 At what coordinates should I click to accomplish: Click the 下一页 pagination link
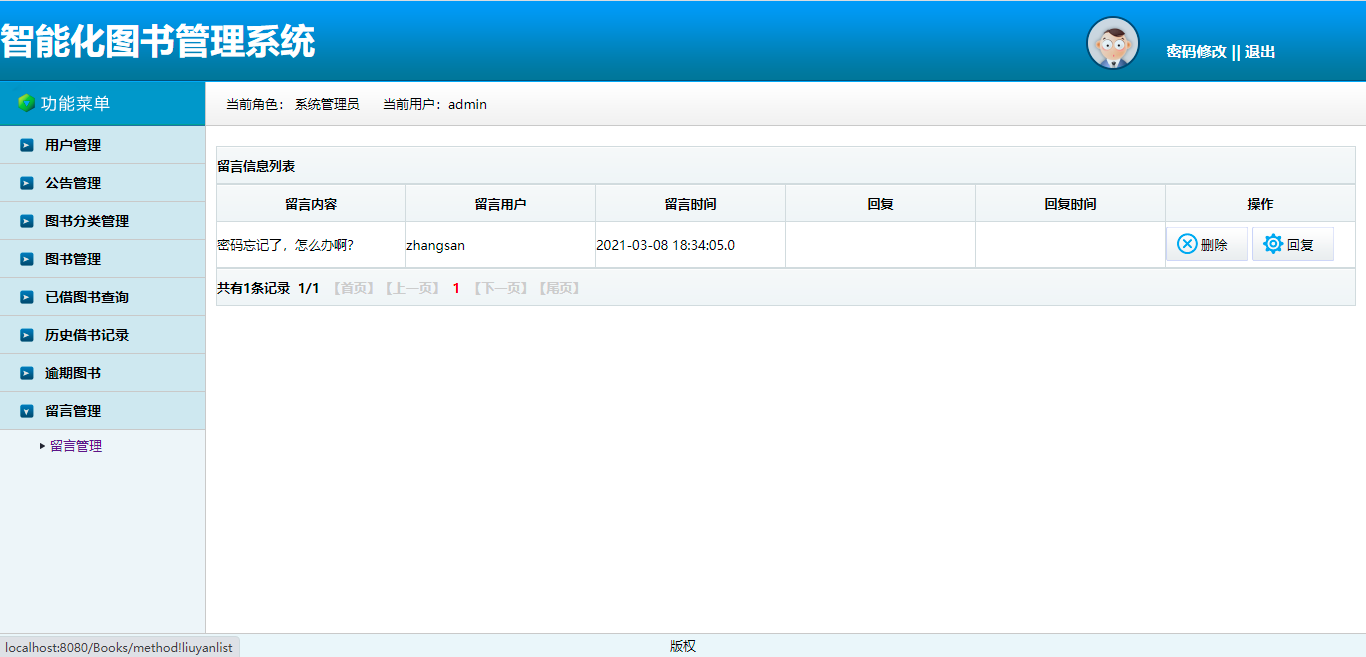point(501,288)
